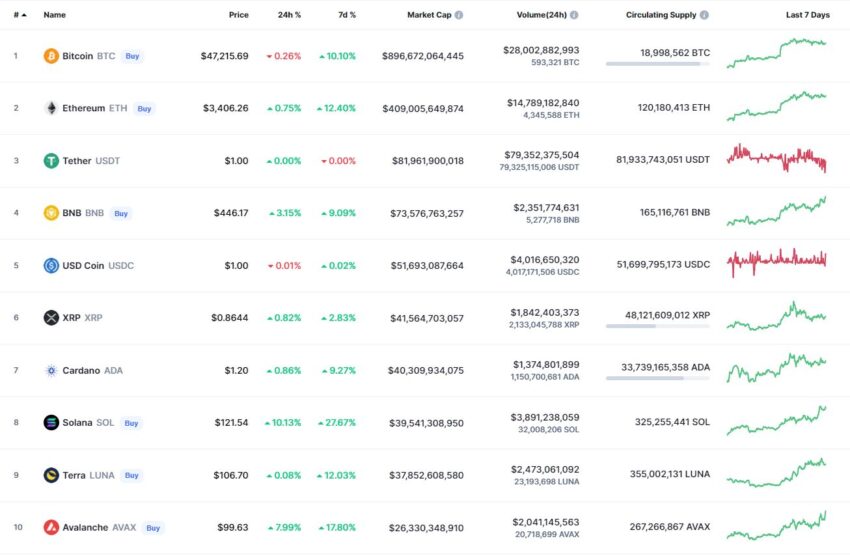Click Terra price $106.70
Image resolution: width=850 pixels, height=556 pixels.
tap(231, 475)
